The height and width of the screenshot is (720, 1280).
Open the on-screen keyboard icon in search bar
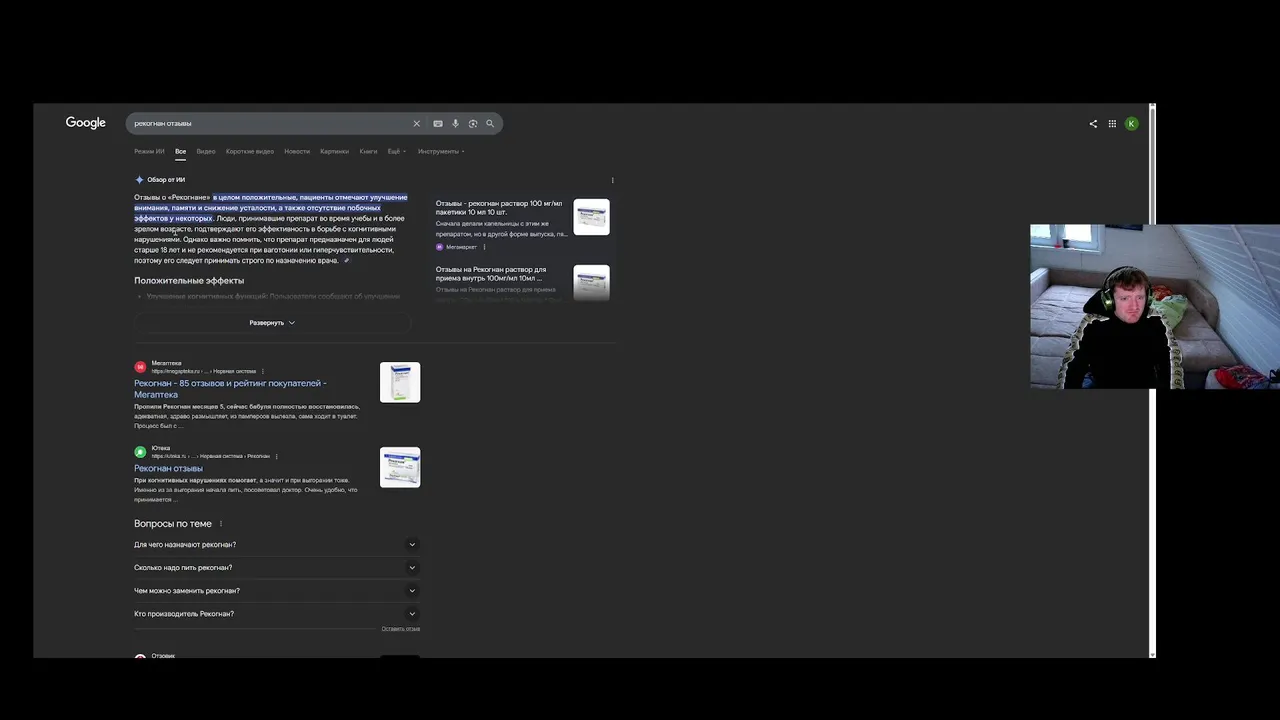(x=438, y=124)
